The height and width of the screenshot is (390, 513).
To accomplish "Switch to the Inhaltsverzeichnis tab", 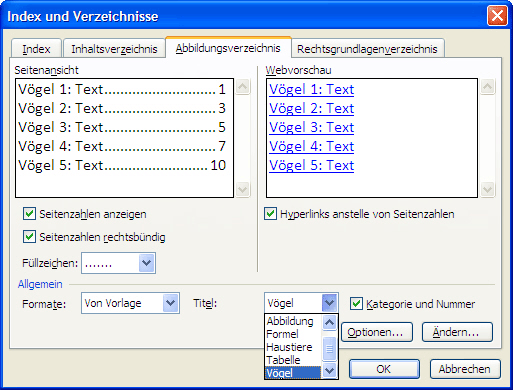I will (114, 49).
